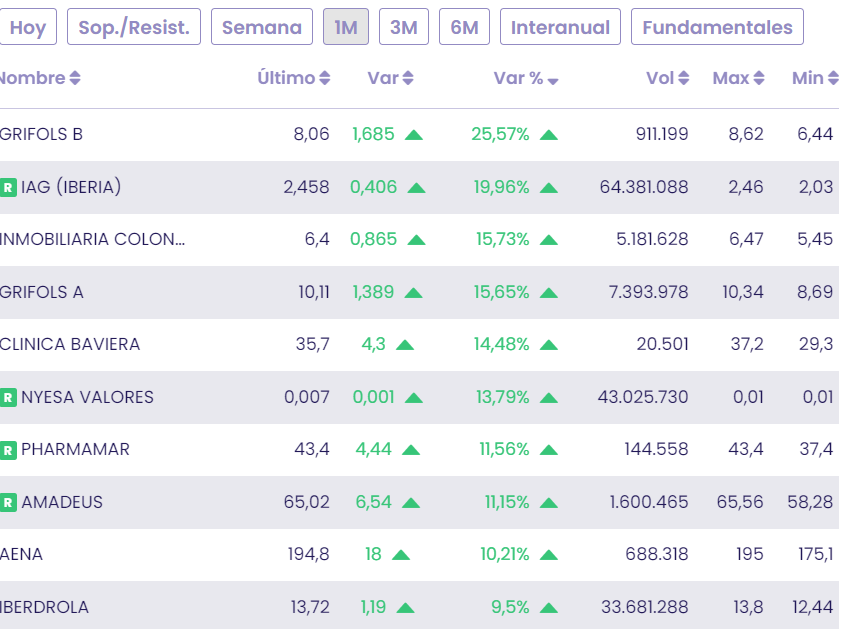Open the GRIFOLS A stock link
Viewport: 854px width, 629px height.
click(42, 292)
